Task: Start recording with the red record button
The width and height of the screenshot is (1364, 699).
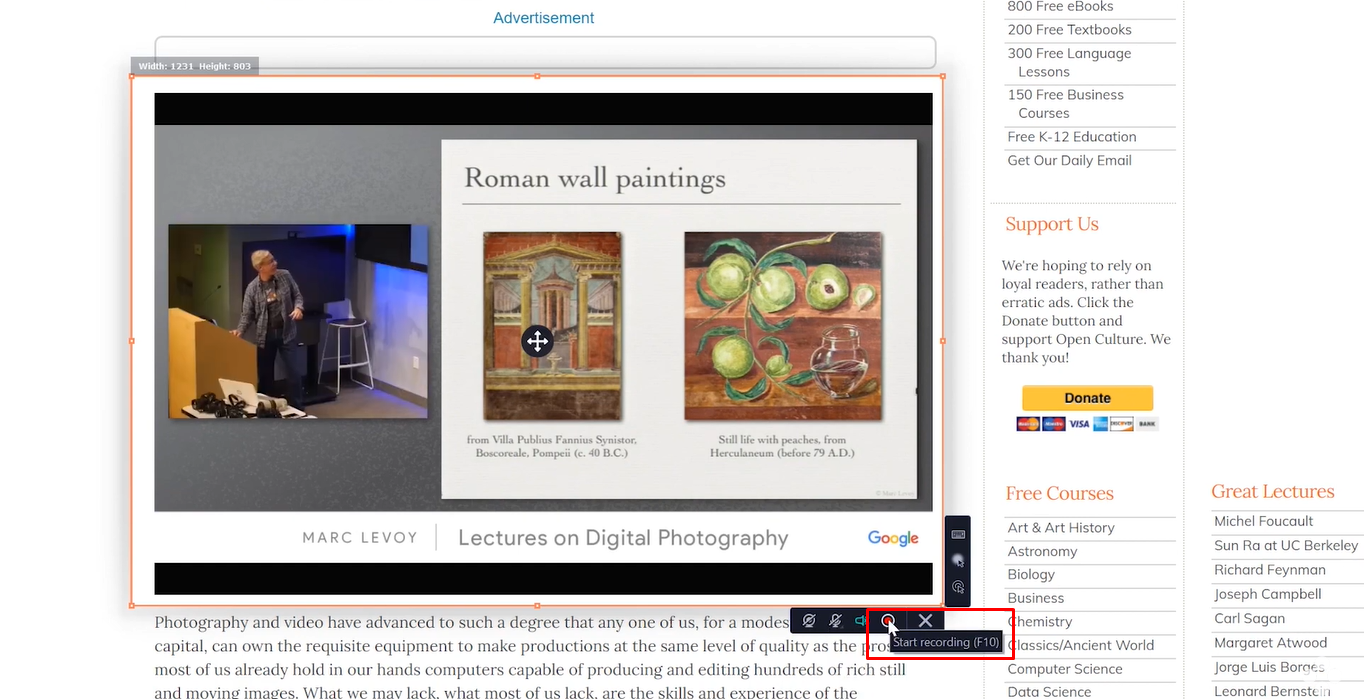Action: point(888,621)
